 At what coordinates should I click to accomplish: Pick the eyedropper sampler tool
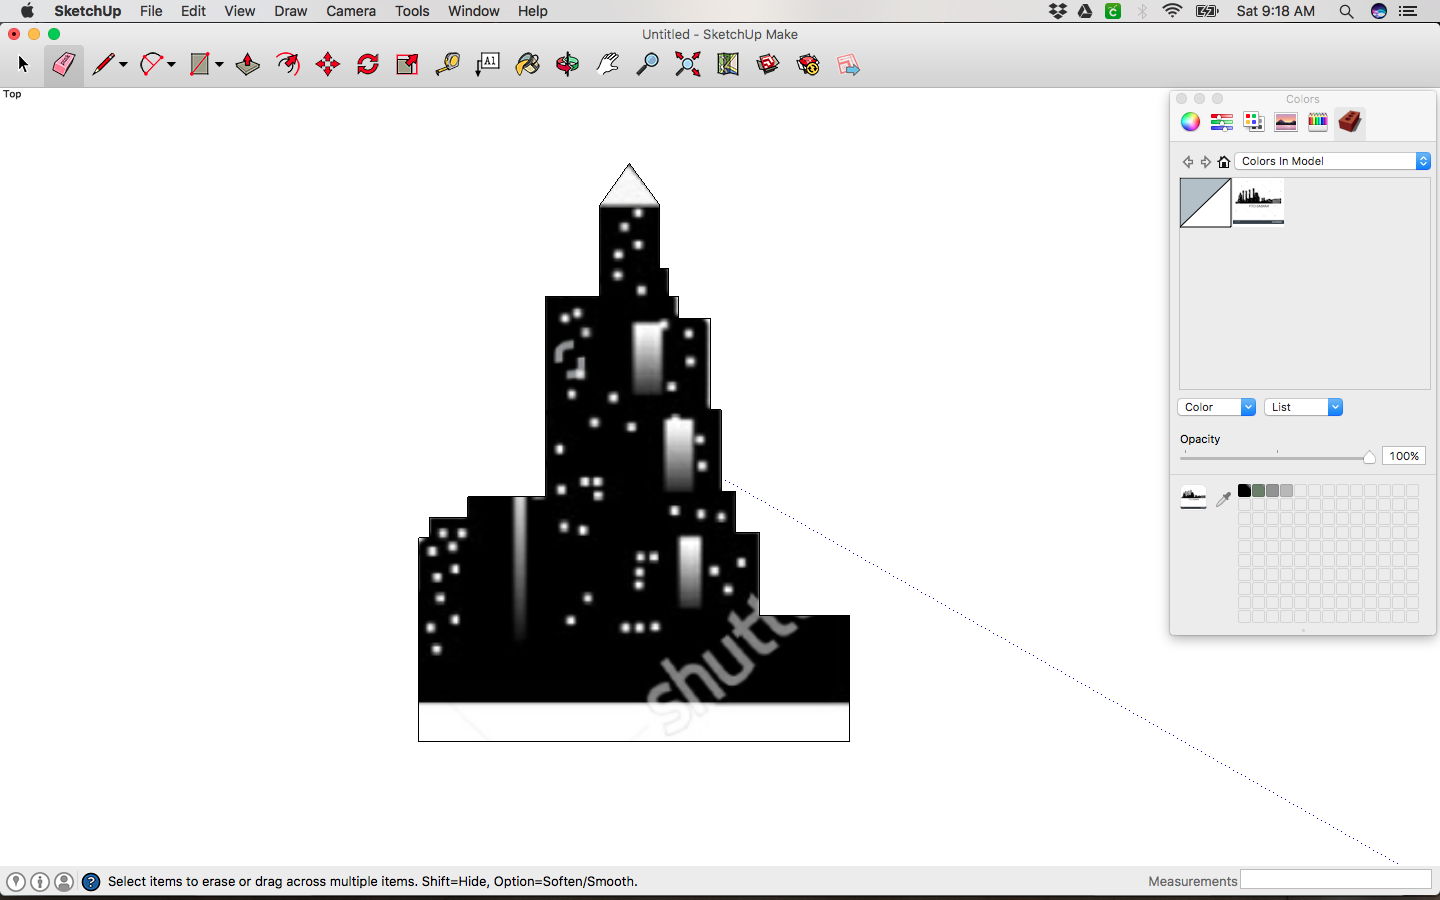(1224, 498)
